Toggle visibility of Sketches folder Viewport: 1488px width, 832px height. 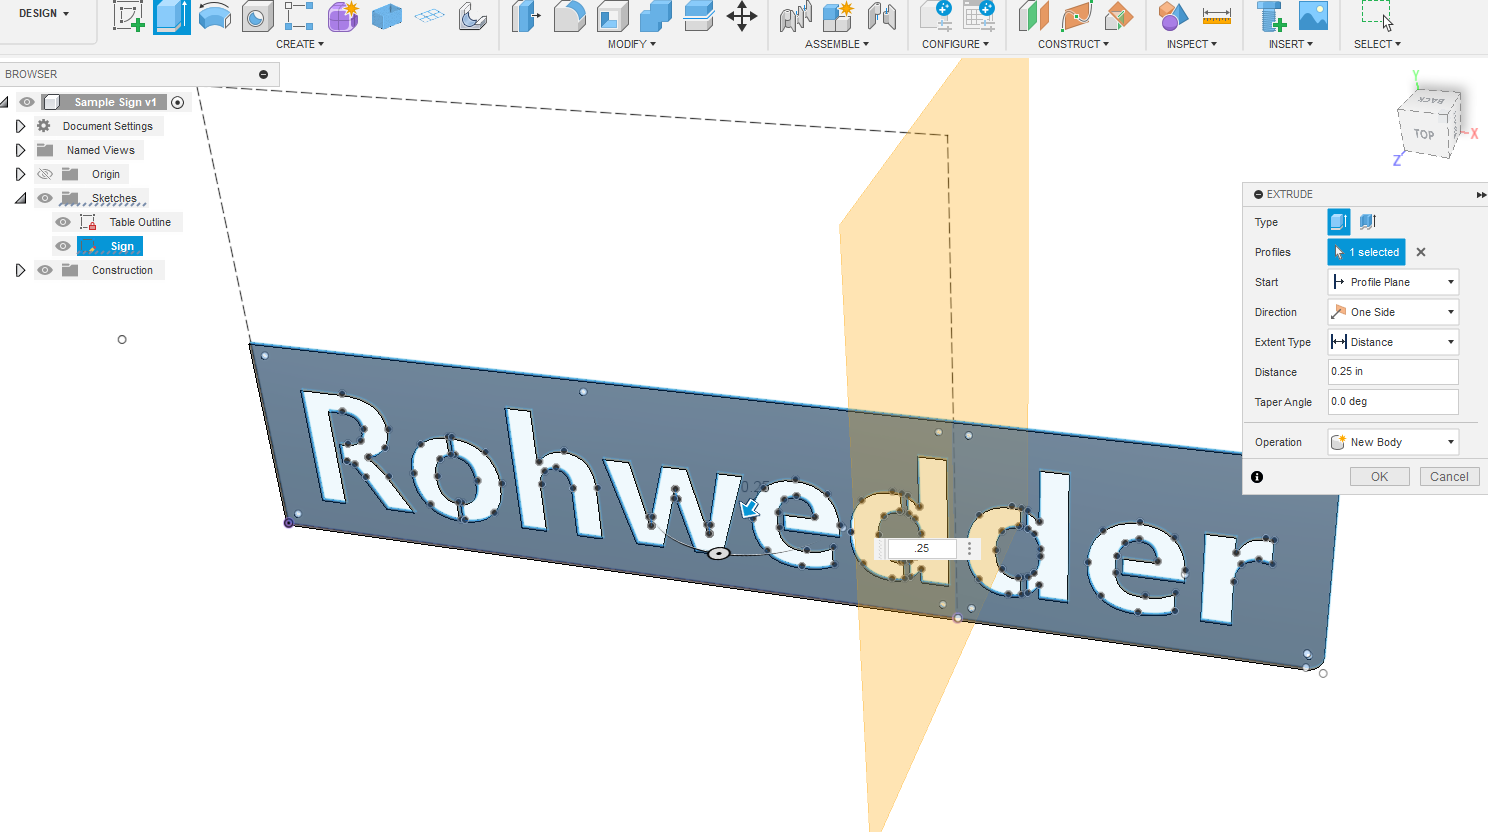tap(45, 198)
